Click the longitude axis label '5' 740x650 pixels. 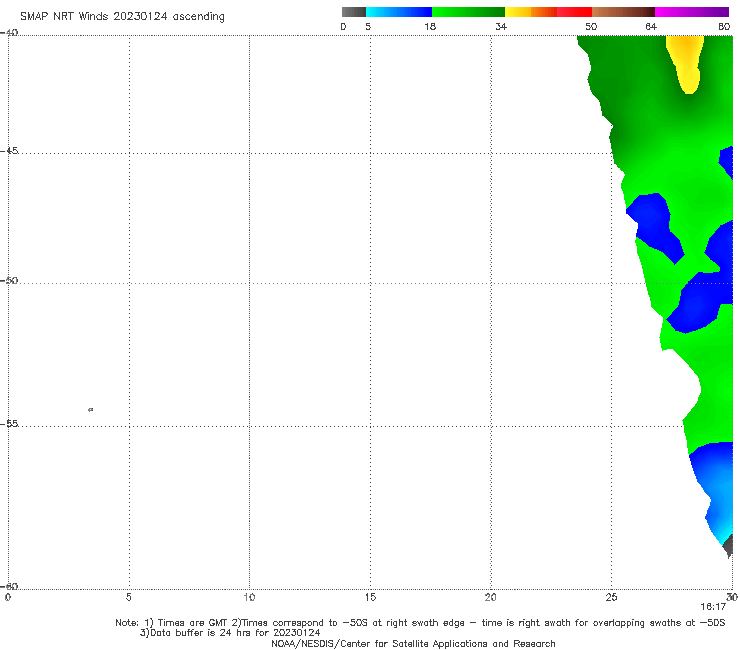coord(129,597)
